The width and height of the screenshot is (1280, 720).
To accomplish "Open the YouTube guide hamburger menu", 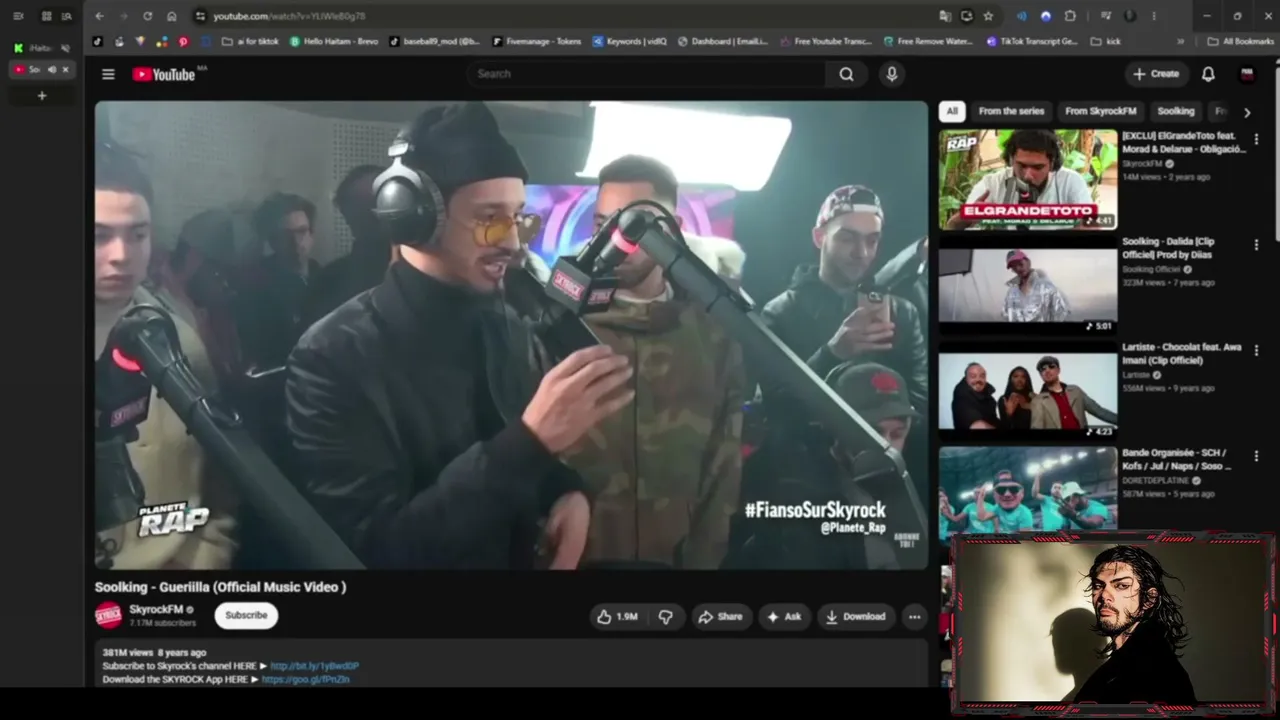I will click(x=108, y=74).
